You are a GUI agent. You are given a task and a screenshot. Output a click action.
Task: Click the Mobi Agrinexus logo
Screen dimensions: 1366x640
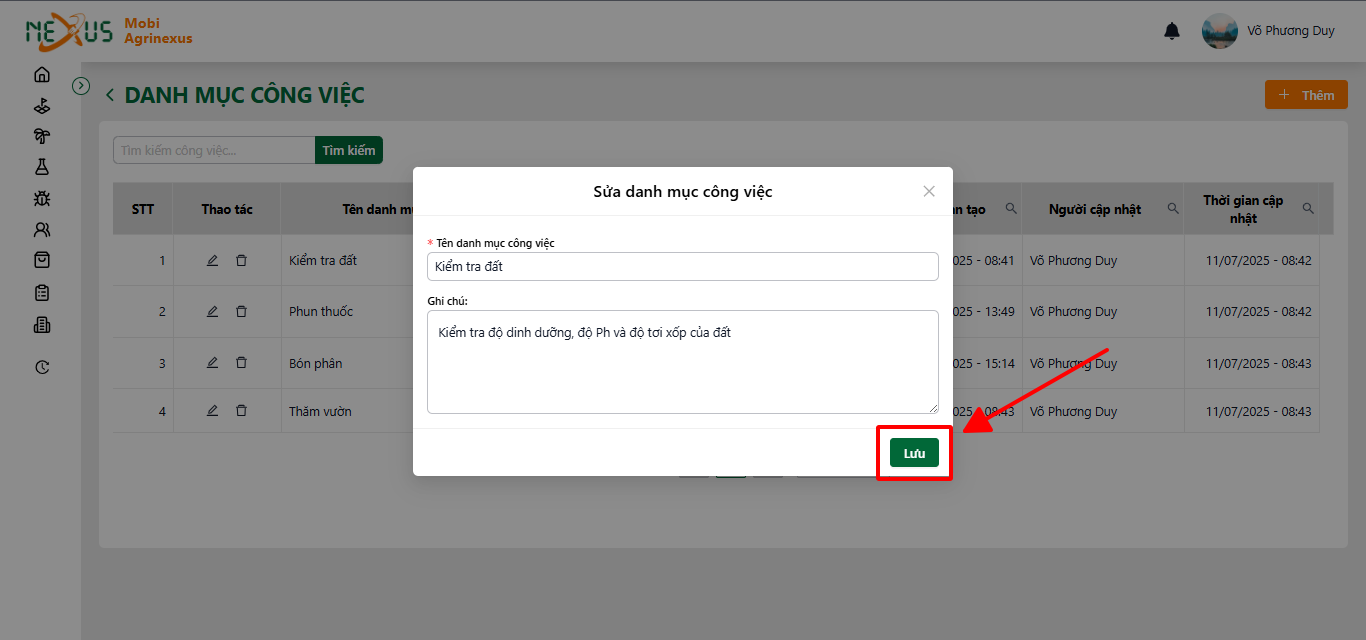tap(109, 31)
